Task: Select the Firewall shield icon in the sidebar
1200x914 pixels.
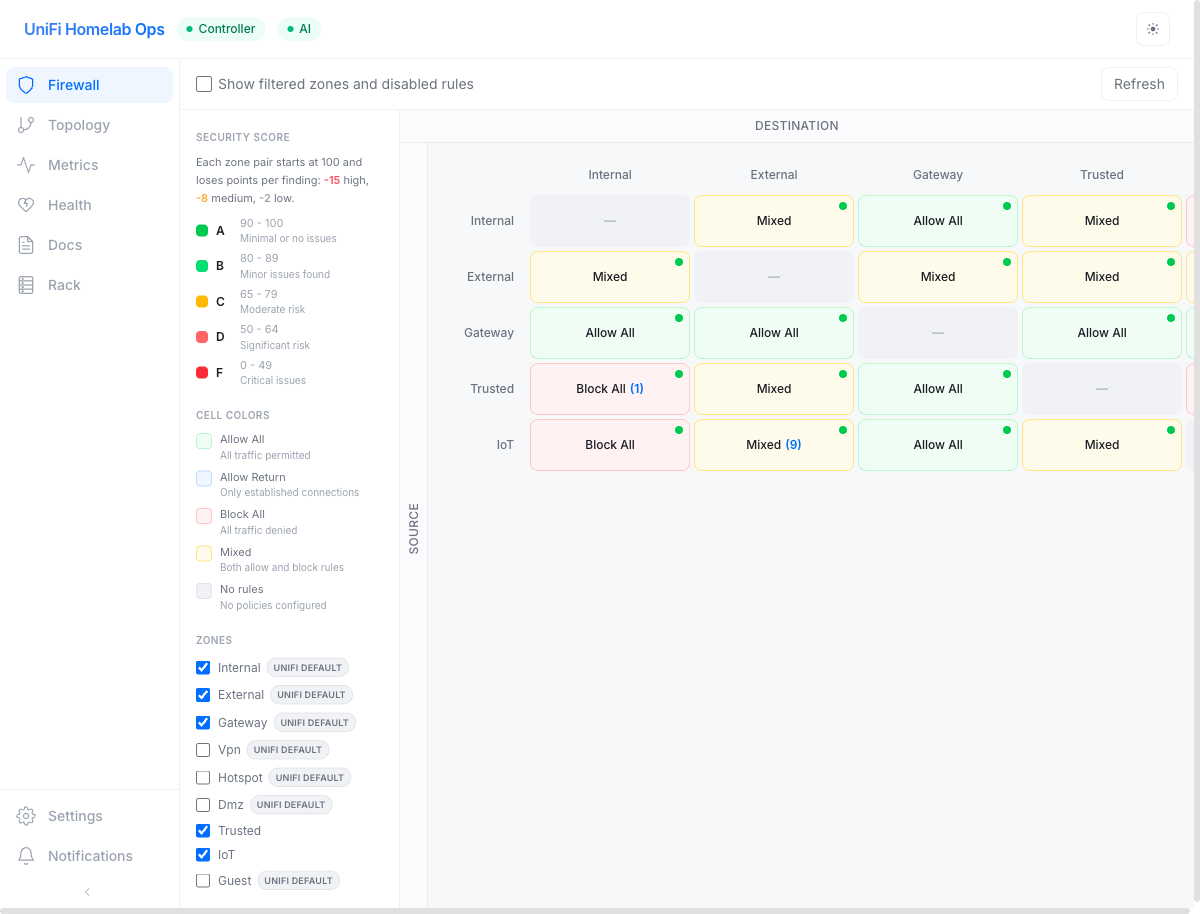Action: click(x=25, y=85)
